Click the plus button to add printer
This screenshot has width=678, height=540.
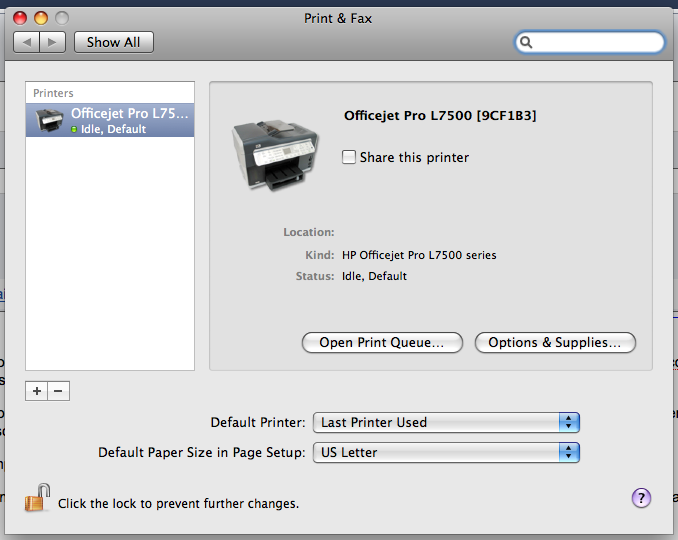[x=37, y=391]
